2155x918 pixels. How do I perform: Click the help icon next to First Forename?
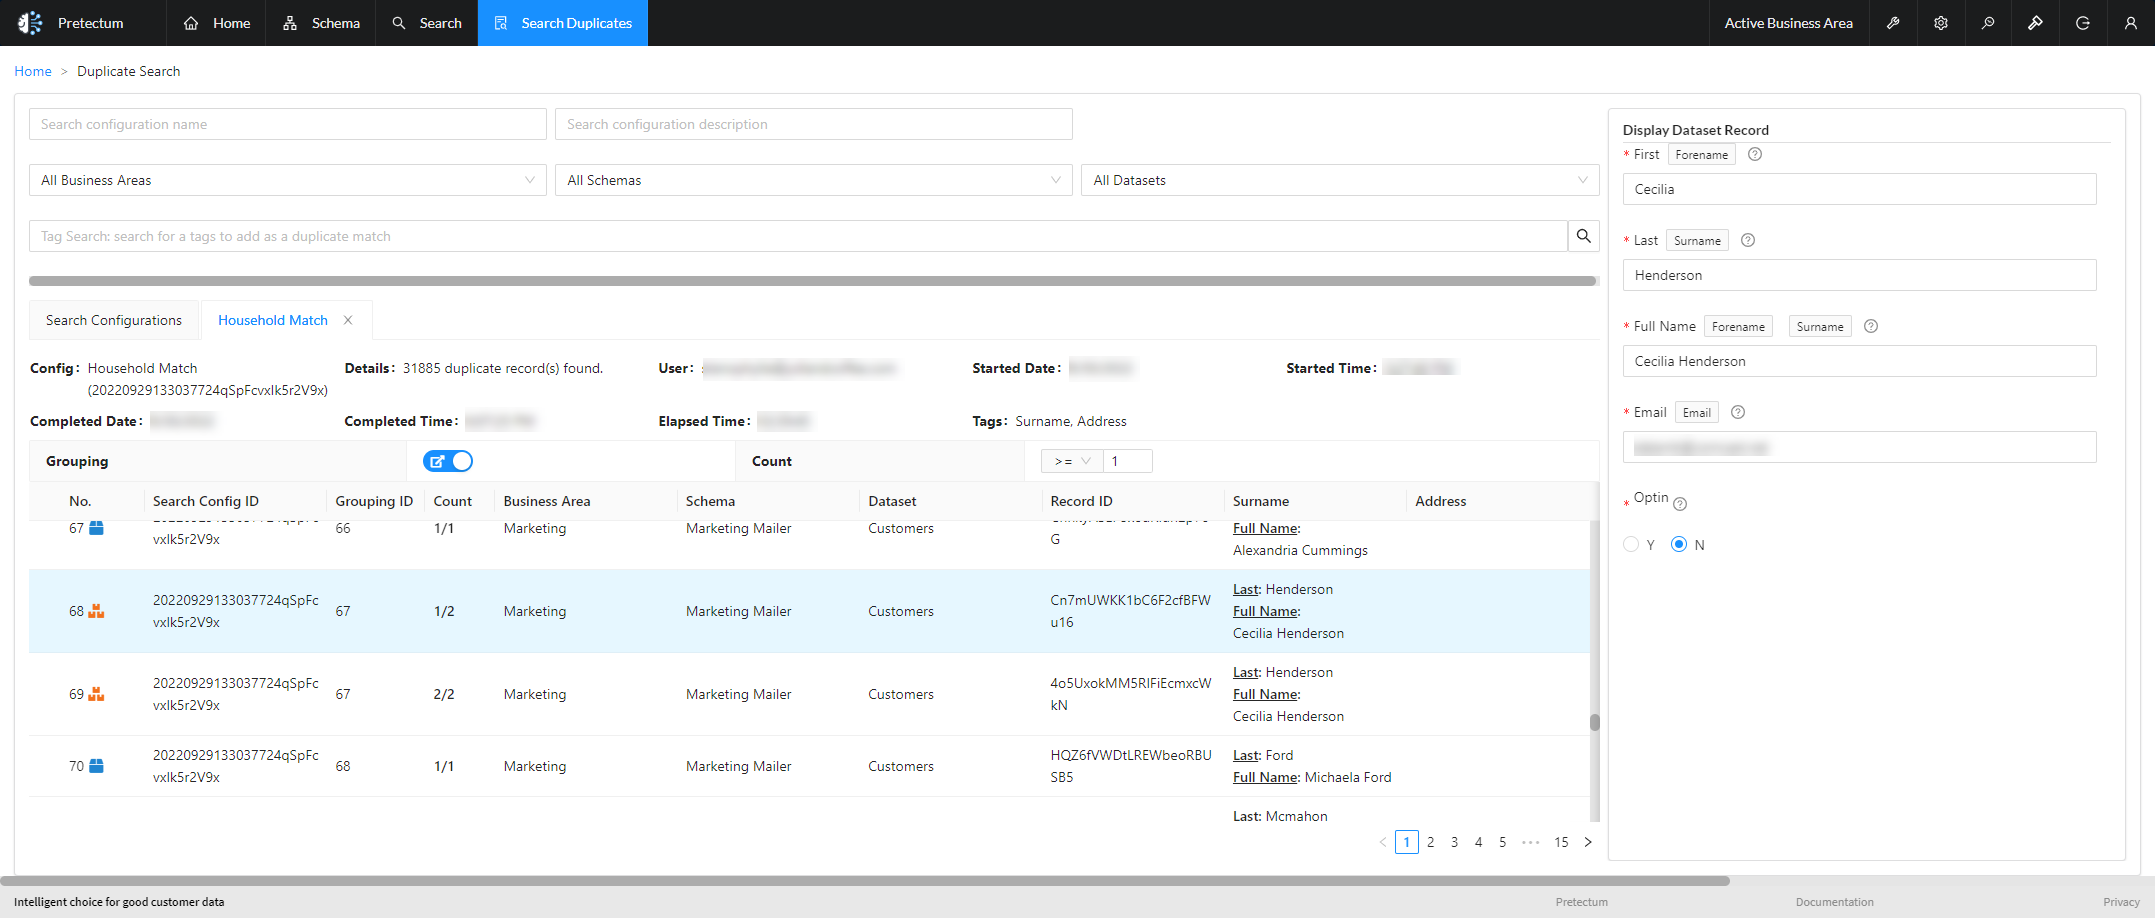tap(1755, 154)
